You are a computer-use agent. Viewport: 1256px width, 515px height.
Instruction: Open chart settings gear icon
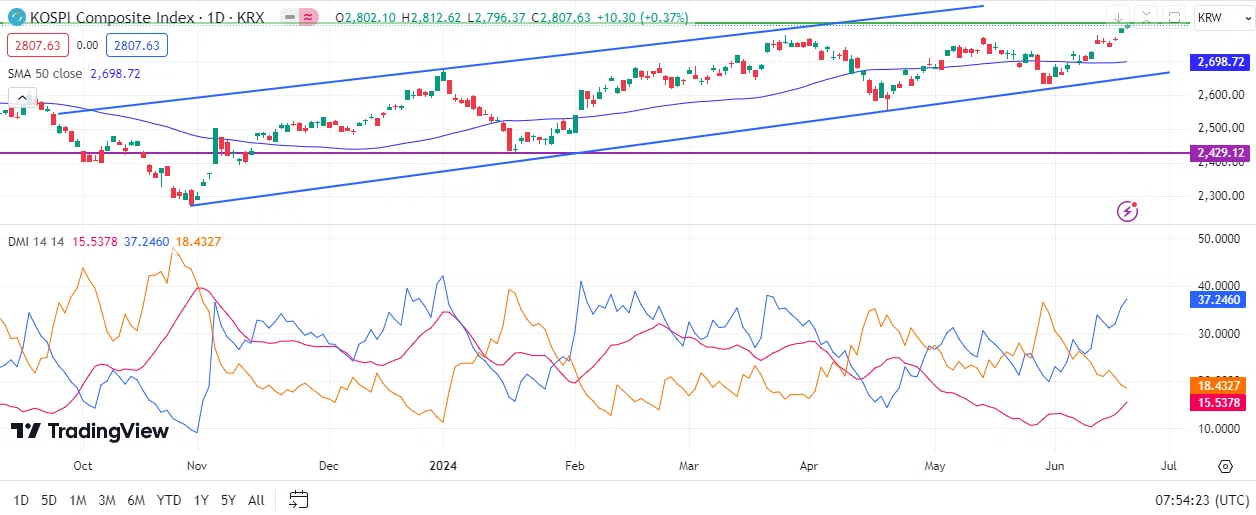pyautogui.click(x=1225, y=467)
